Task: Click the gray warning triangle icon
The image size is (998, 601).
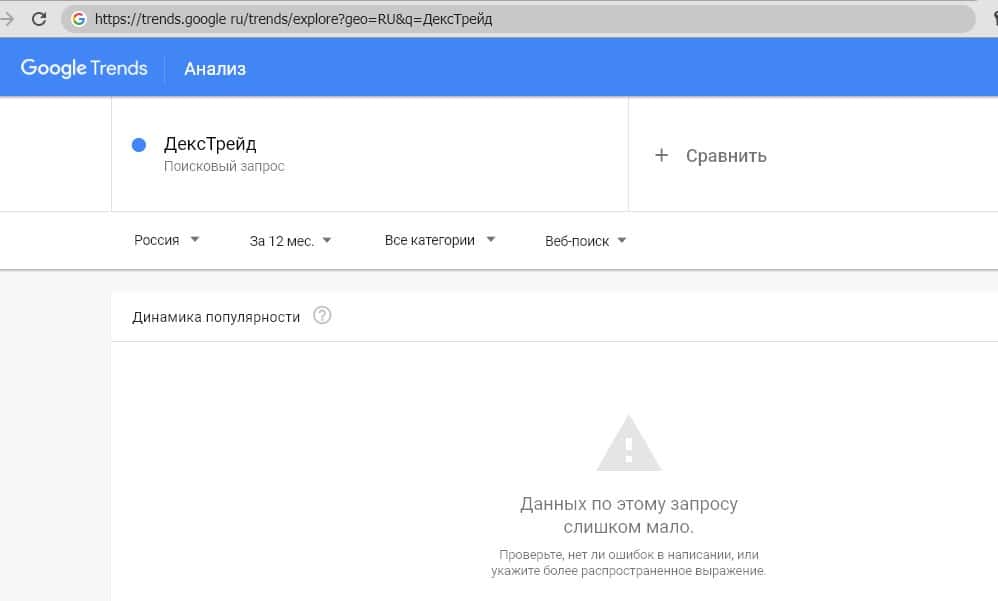Action: pos(628,443)
